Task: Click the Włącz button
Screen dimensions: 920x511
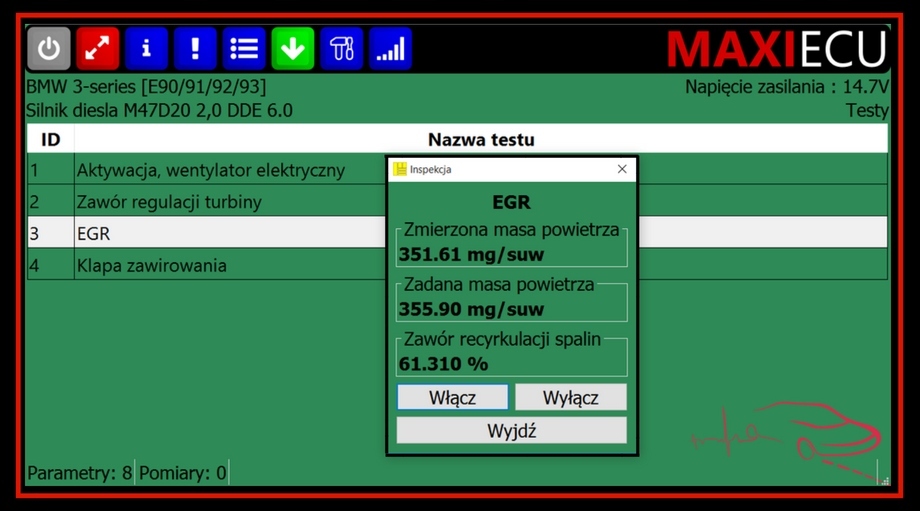Action: tap(452, 397)
